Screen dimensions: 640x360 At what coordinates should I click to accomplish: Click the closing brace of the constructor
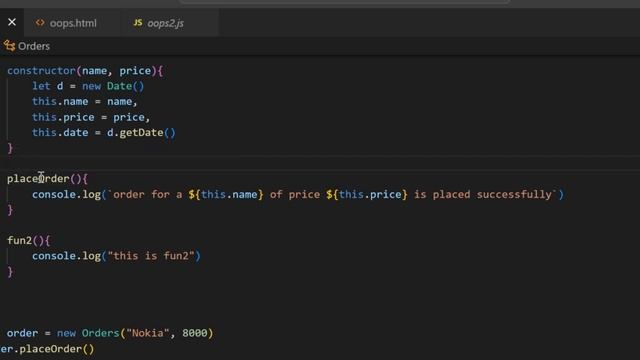pyautogui.click(x=10, y=148)
